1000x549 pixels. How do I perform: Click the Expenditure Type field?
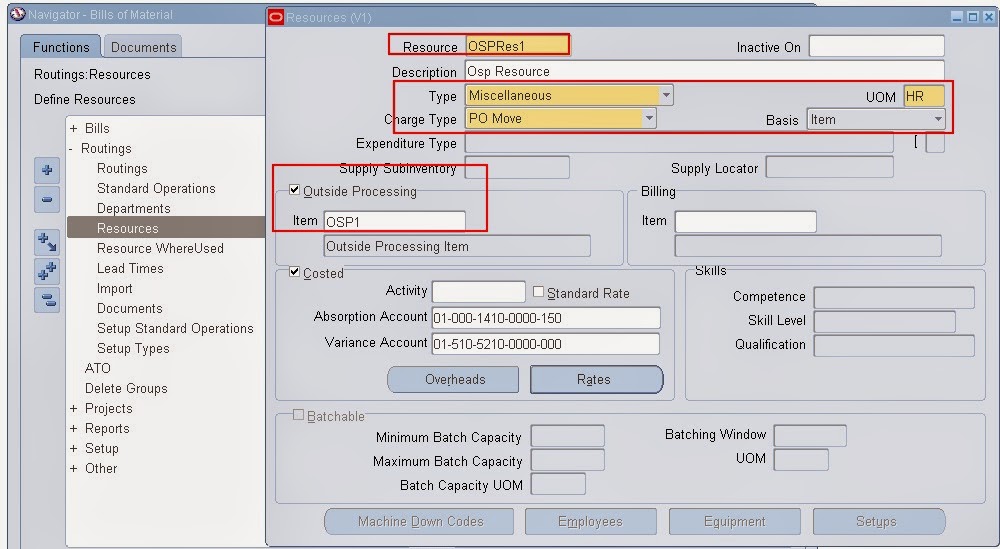click(679, 143)
